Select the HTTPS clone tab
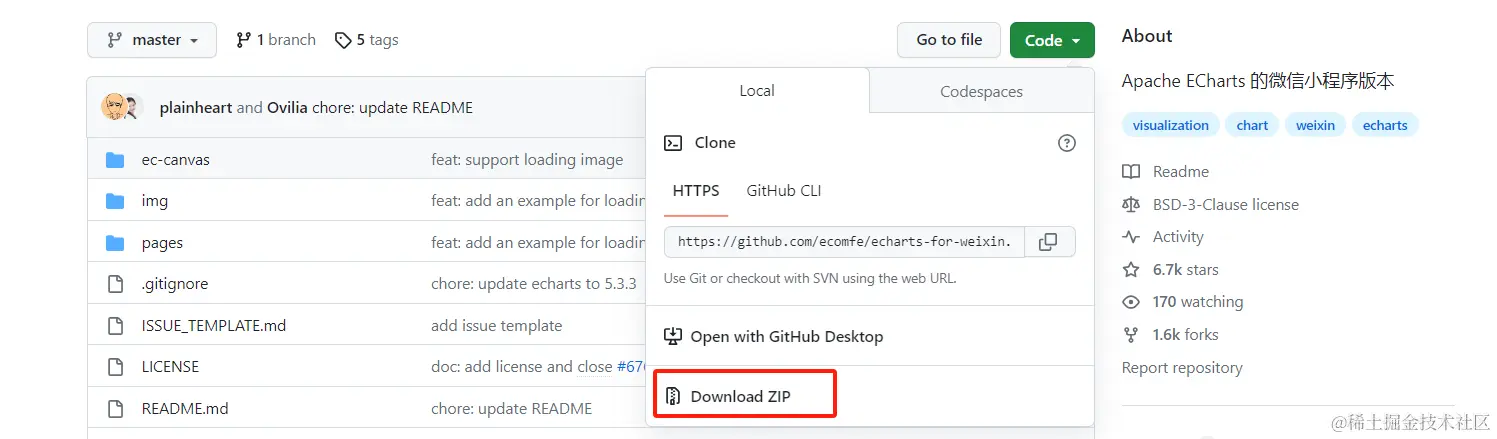The width and height of the screenshot is (1497, 439). pos(695,190)
